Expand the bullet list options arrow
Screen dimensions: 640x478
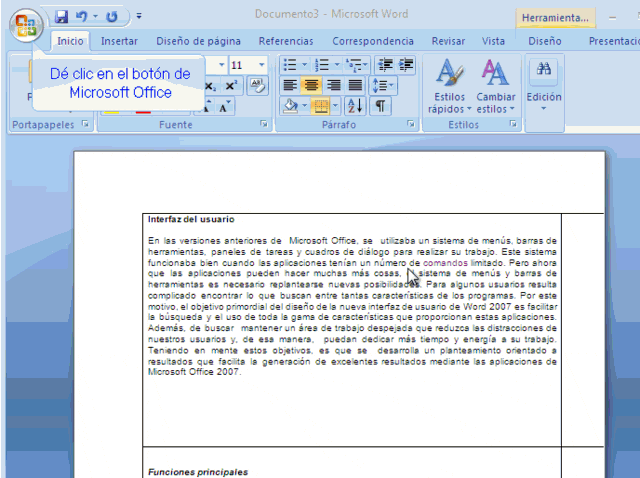coord(305,65)
